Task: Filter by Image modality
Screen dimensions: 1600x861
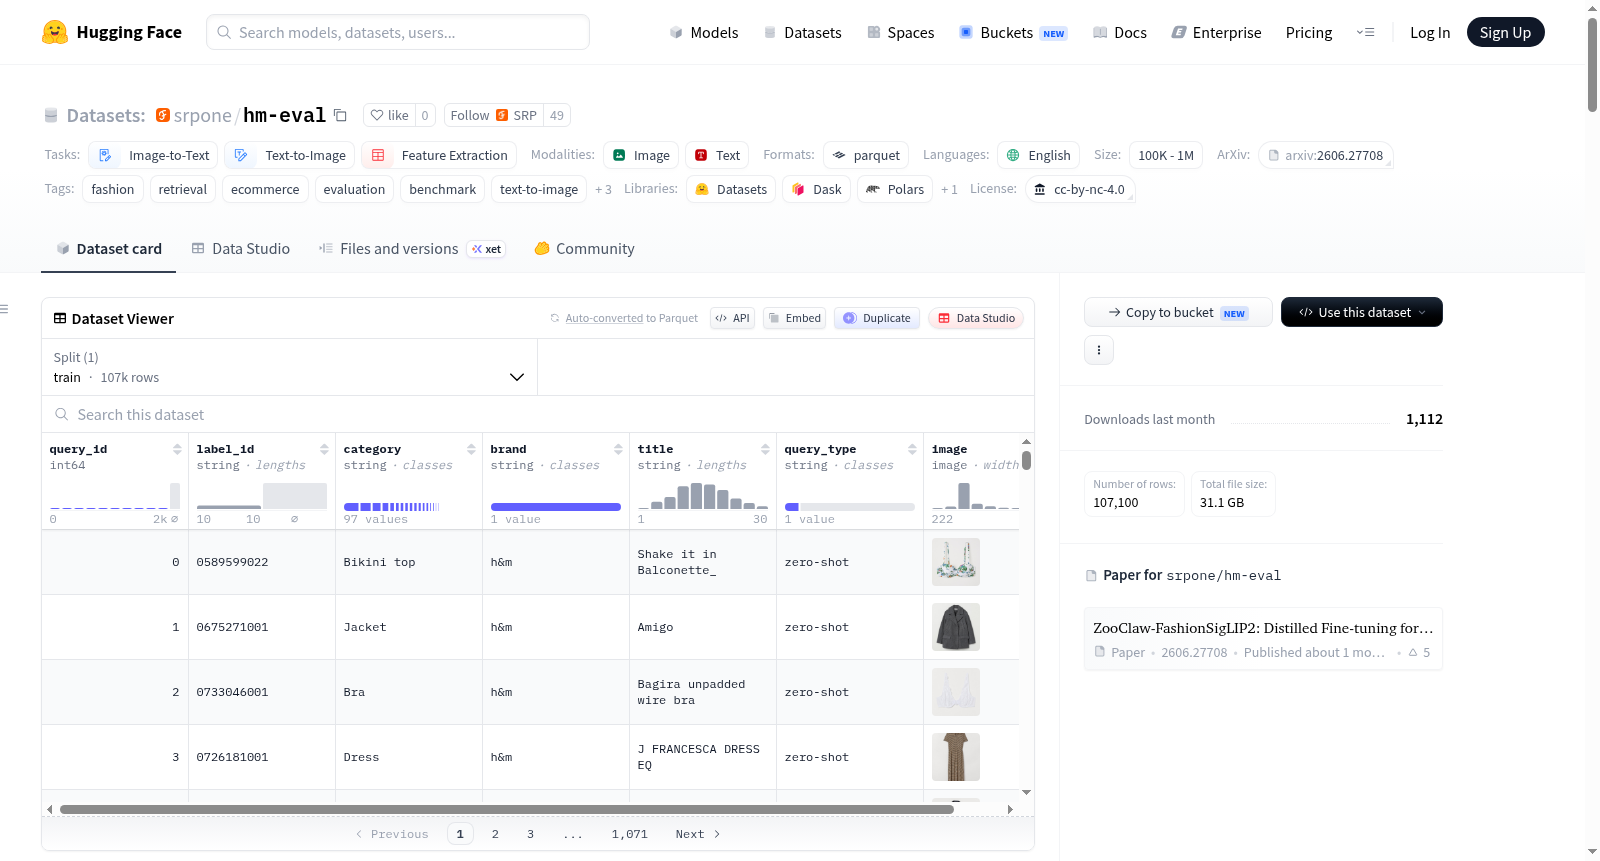Action: (641, 155)
